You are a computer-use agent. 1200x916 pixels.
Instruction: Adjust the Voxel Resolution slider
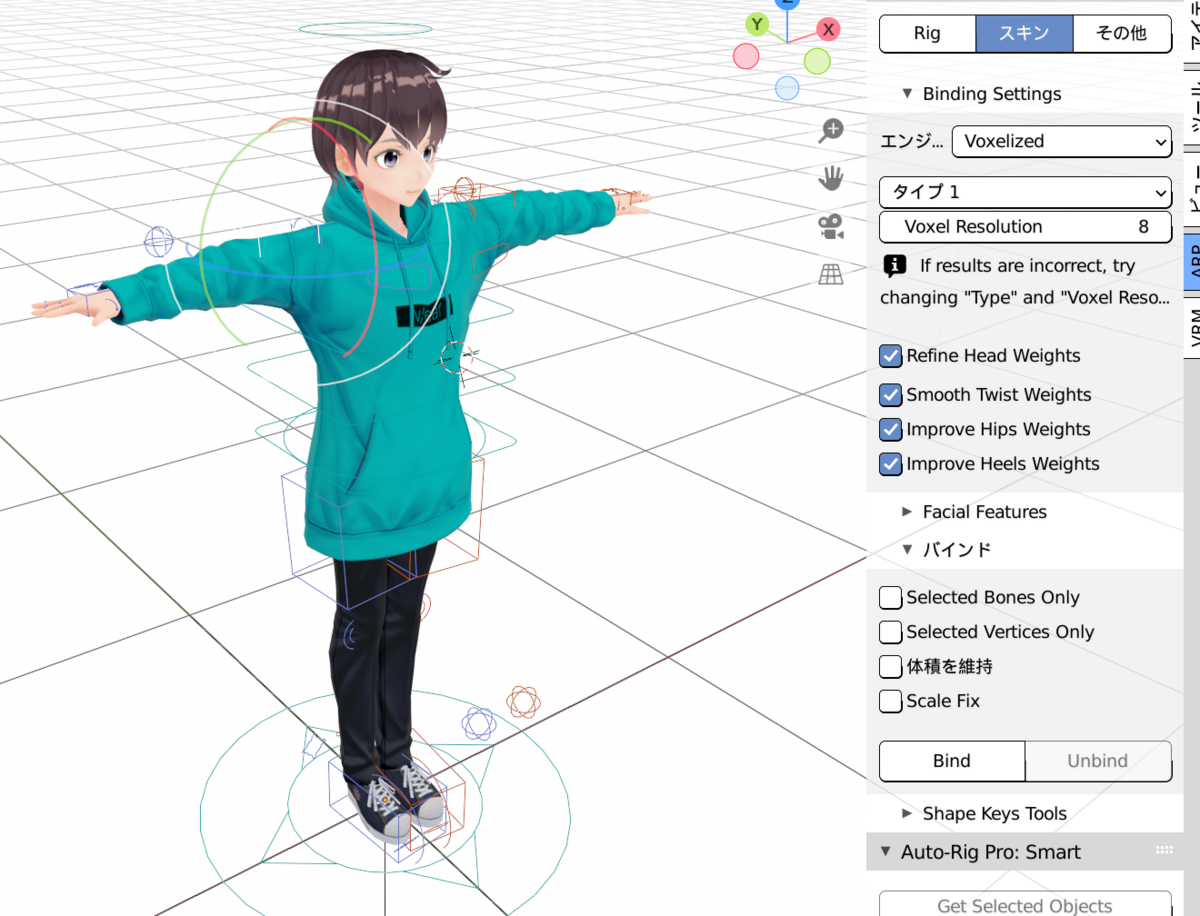pos(1025,227)
